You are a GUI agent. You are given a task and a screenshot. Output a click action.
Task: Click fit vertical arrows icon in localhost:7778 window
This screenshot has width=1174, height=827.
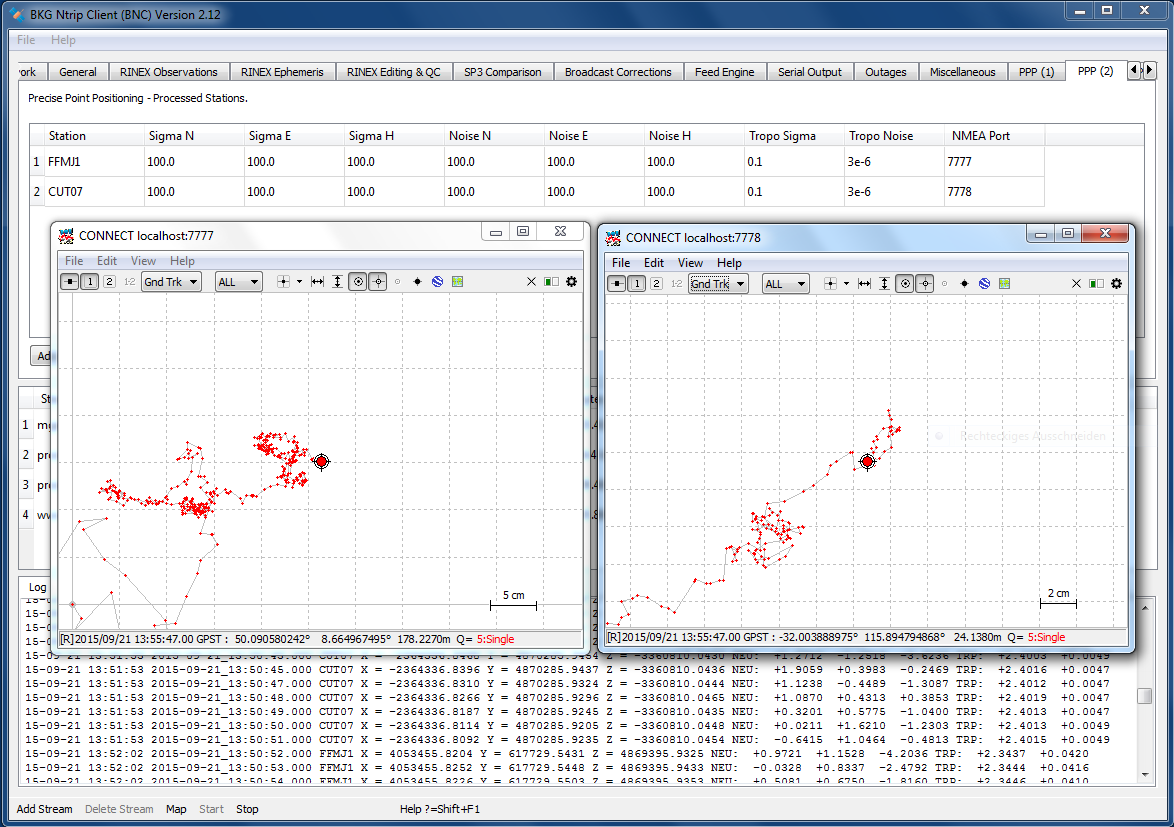click(884, 284)
